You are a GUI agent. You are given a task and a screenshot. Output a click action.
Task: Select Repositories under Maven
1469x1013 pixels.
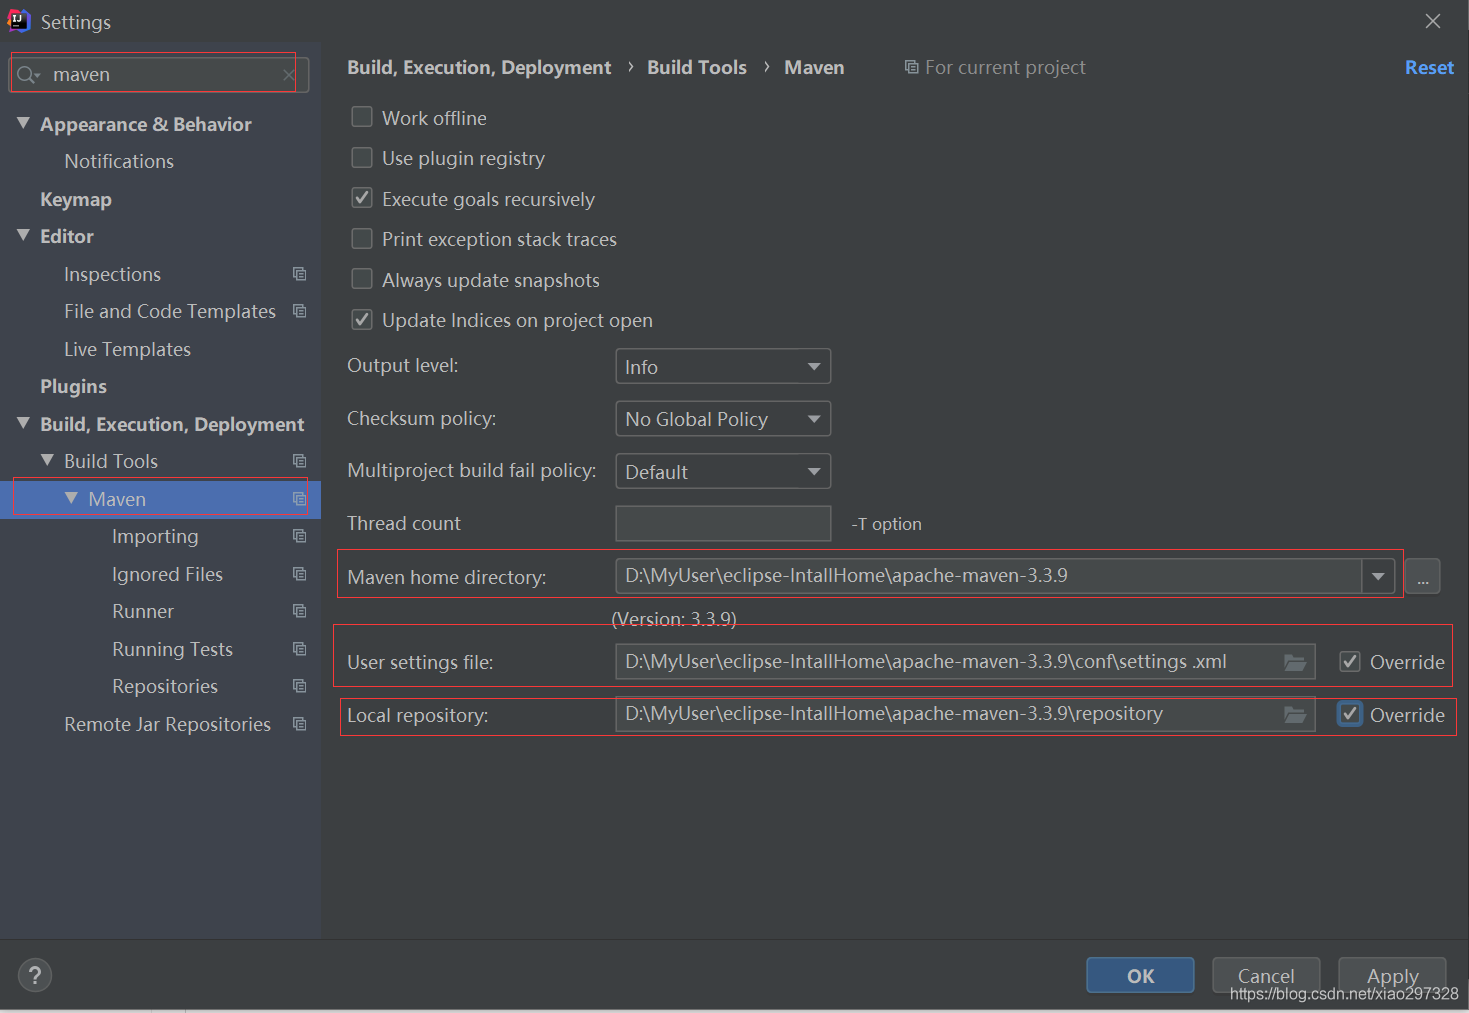tap(165, 686)
